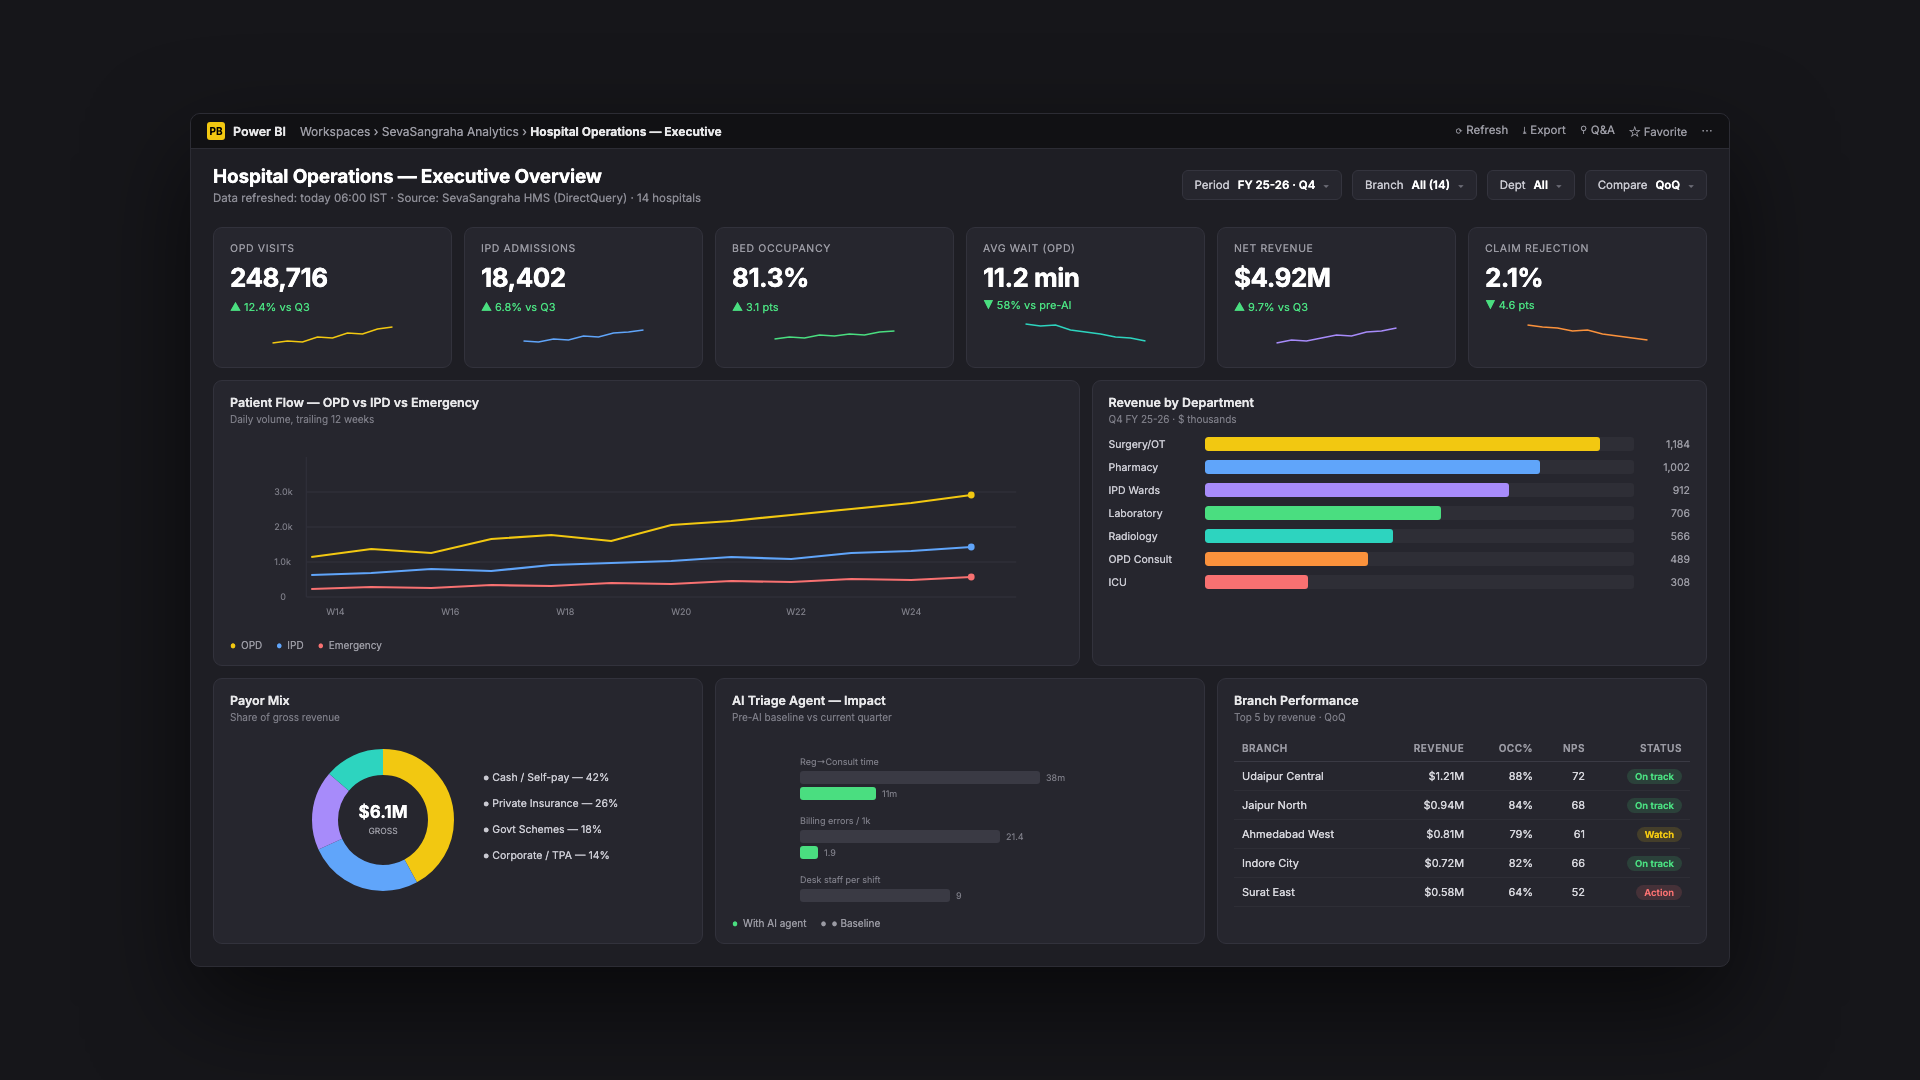Screen dimensions: 1920x1080
Task: Select the OPD Consult revenue bar
Action: click(1286, 559)
